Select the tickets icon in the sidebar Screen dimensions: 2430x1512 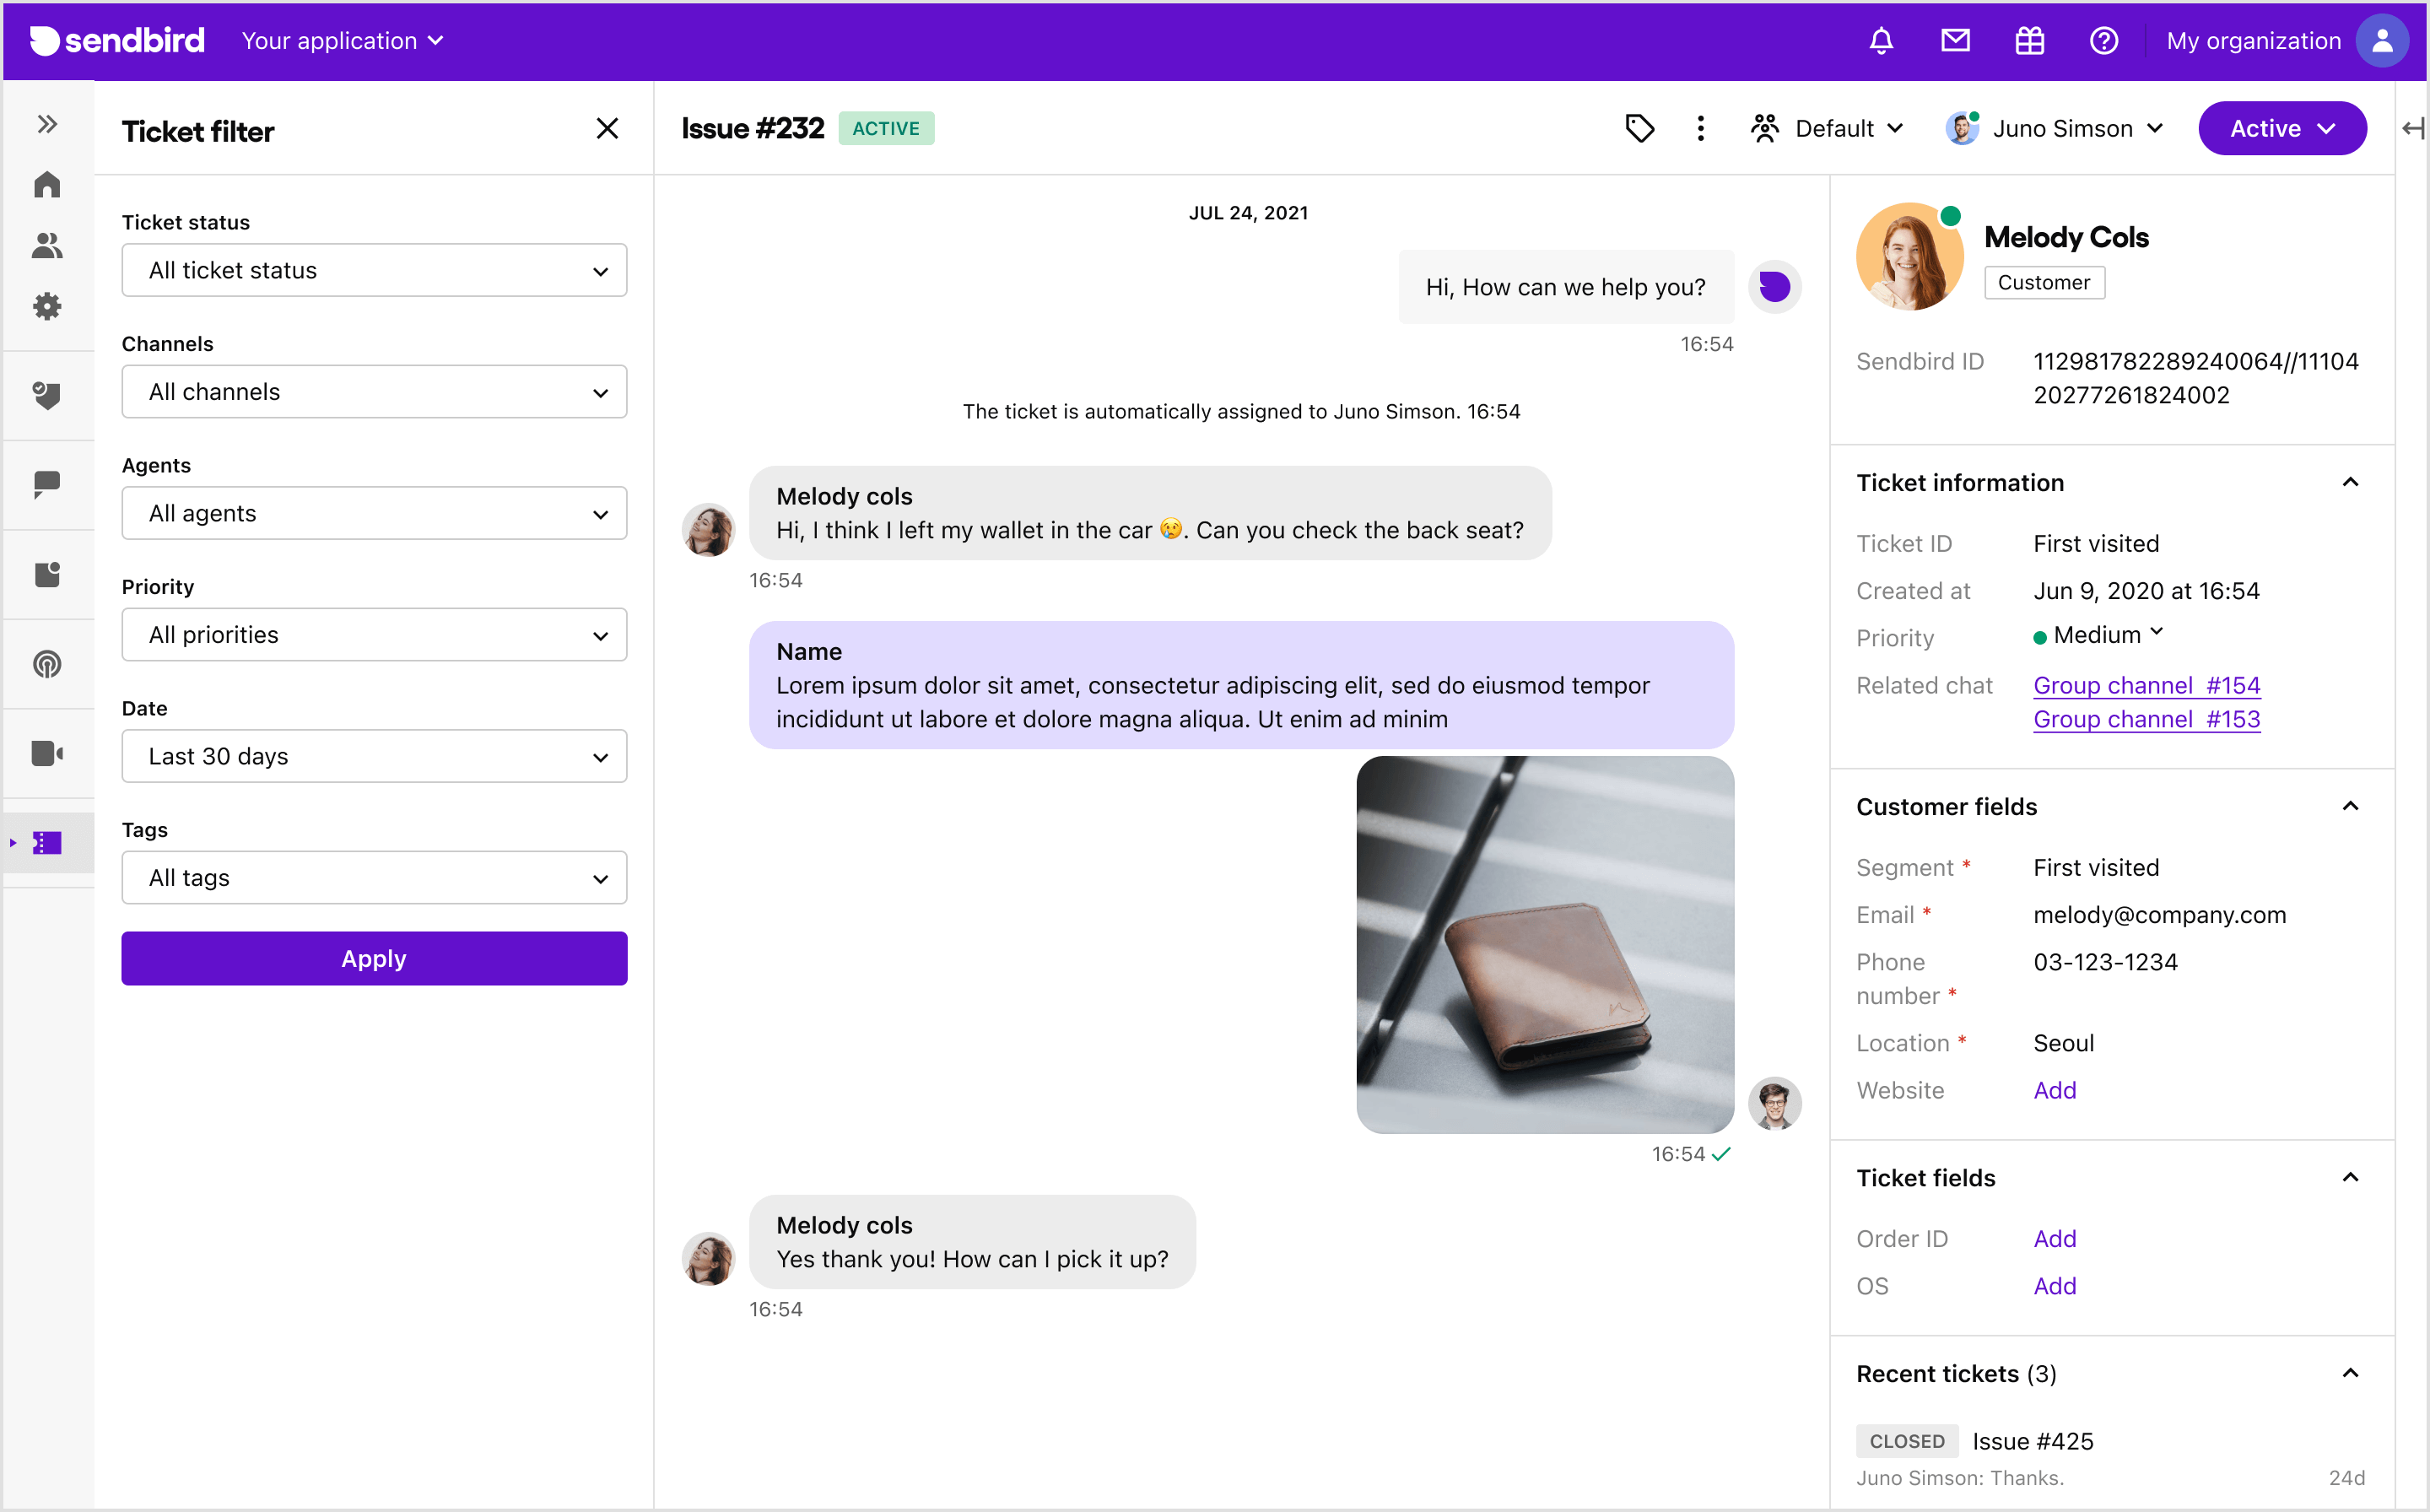[47, 843]
